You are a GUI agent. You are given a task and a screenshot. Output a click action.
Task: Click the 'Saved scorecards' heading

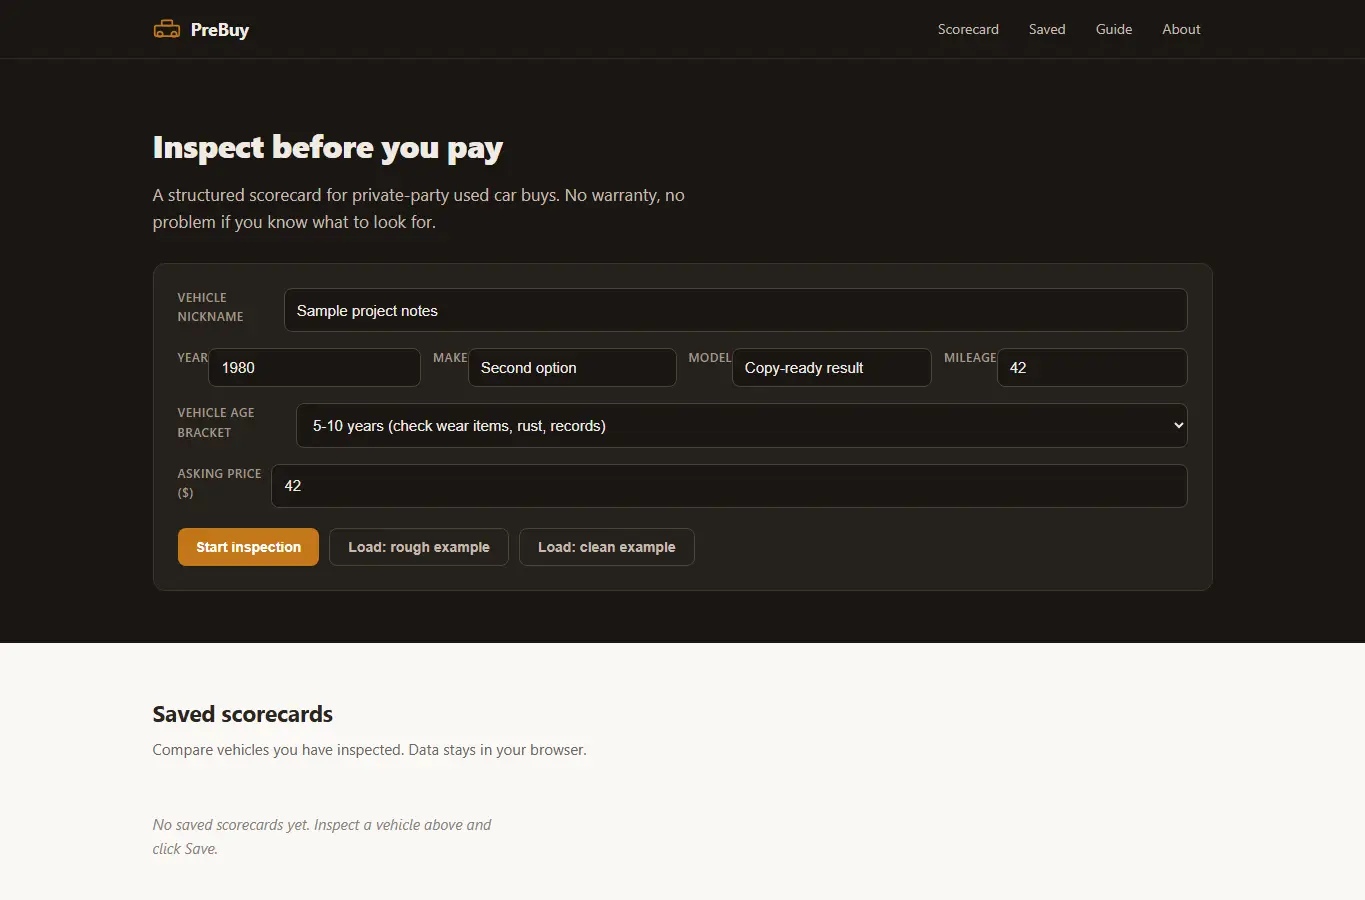(243, 714)
